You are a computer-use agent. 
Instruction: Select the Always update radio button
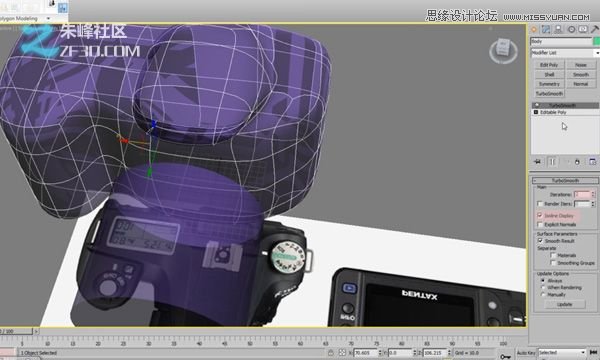click(543, 280)
